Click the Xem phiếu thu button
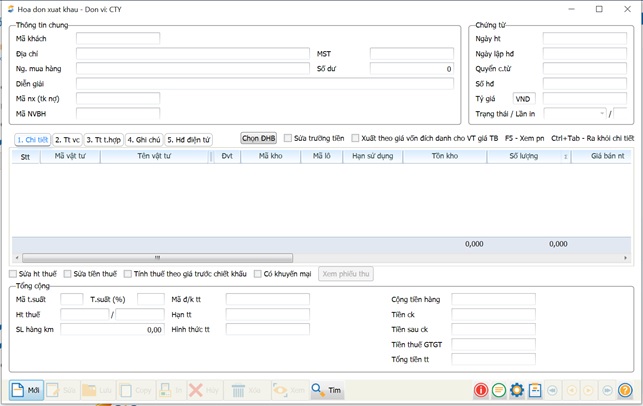Viewport: 643px width, 406px height. [346, 274]
